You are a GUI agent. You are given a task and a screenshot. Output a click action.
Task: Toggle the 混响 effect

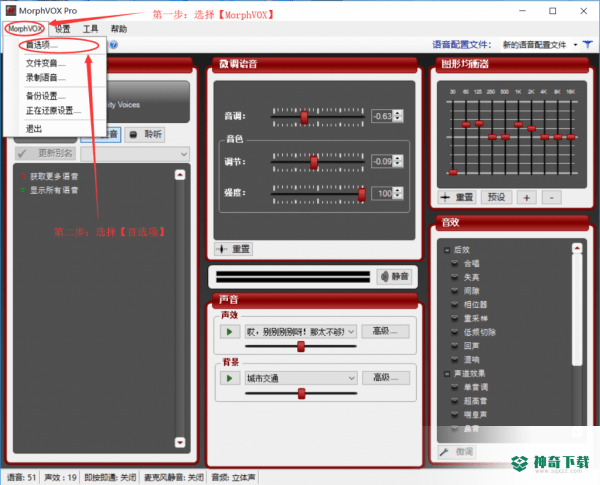[455, 360]
